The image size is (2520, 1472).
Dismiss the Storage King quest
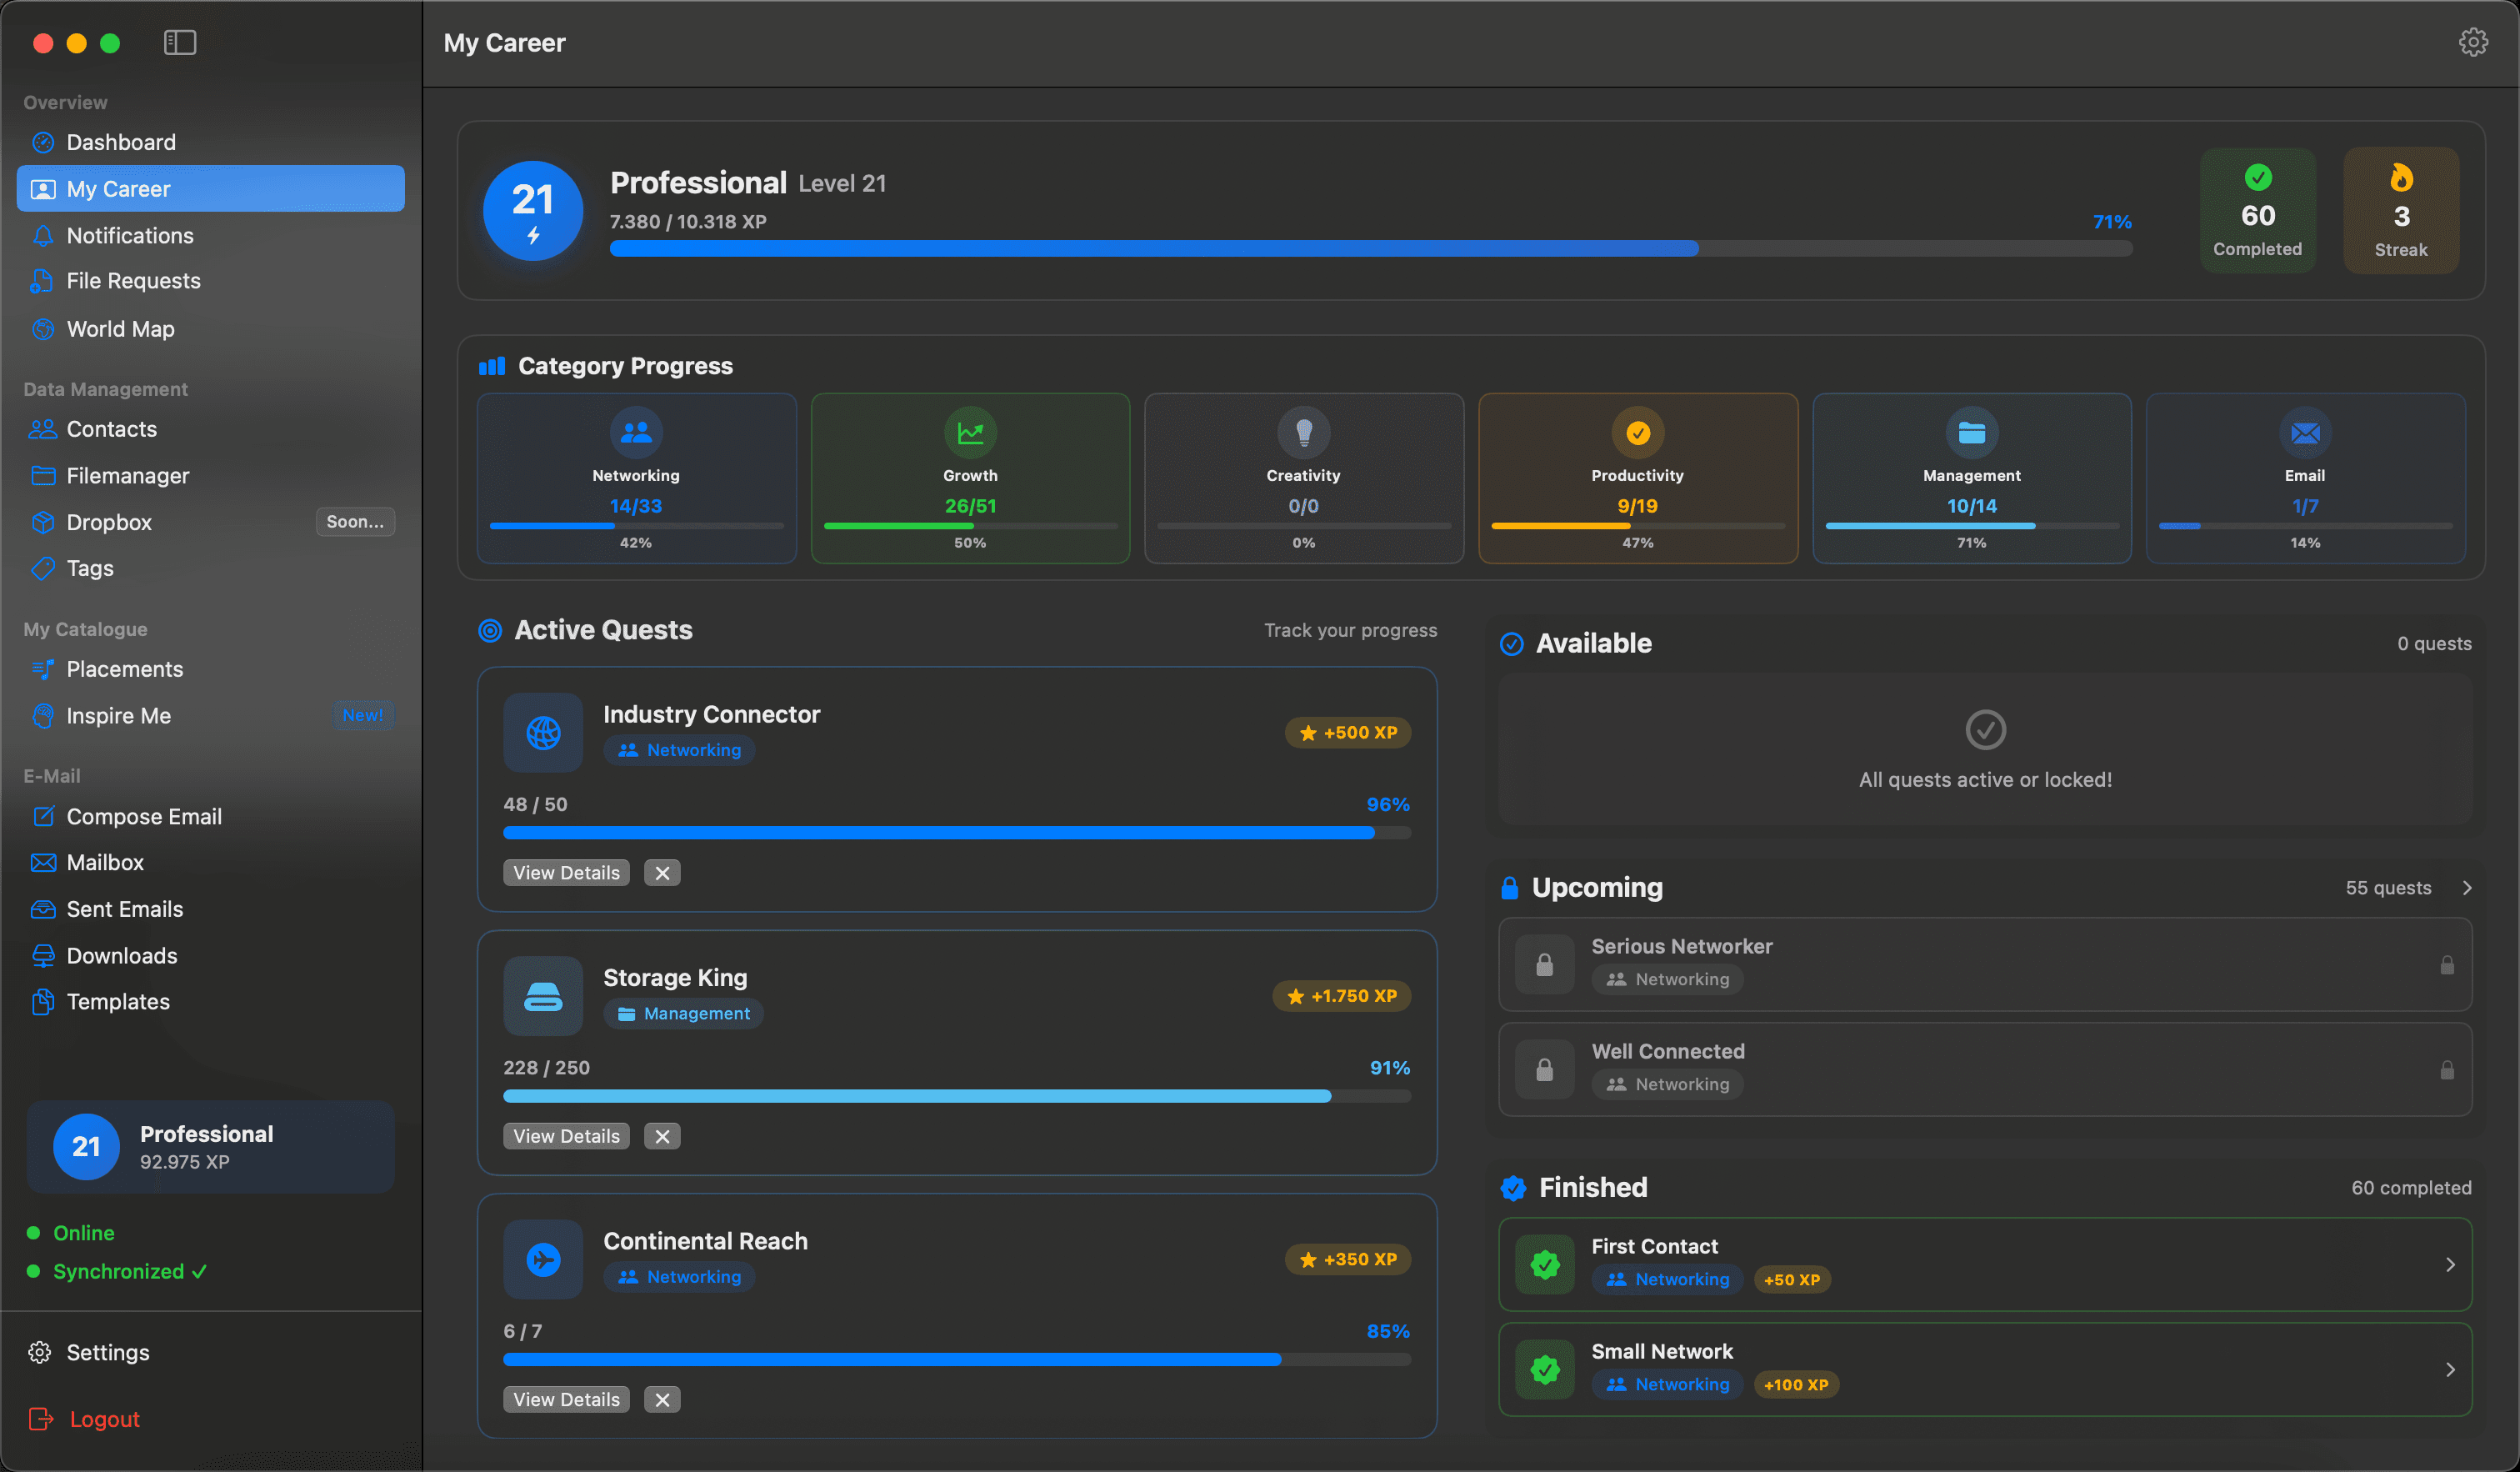(661, 1135)
